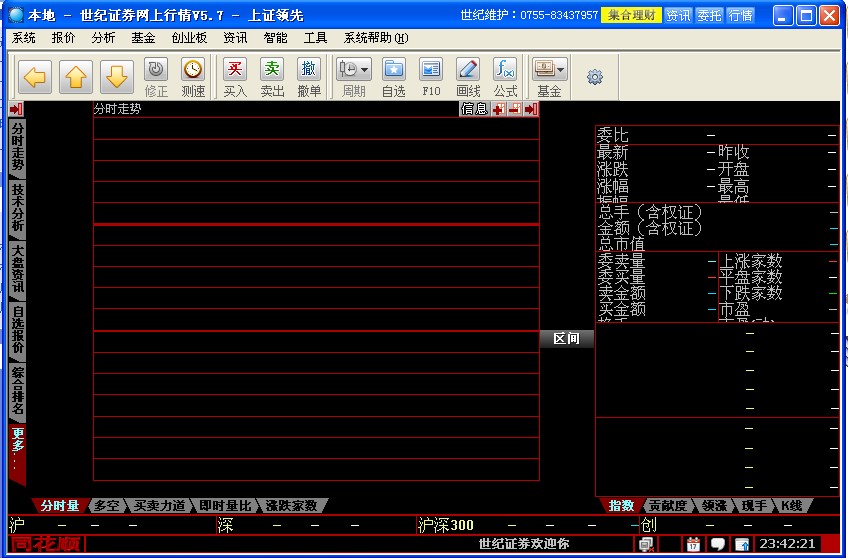The image size is (848, 558).
Task: Click the calendar icon in status bar
Action: pos(693,544)
